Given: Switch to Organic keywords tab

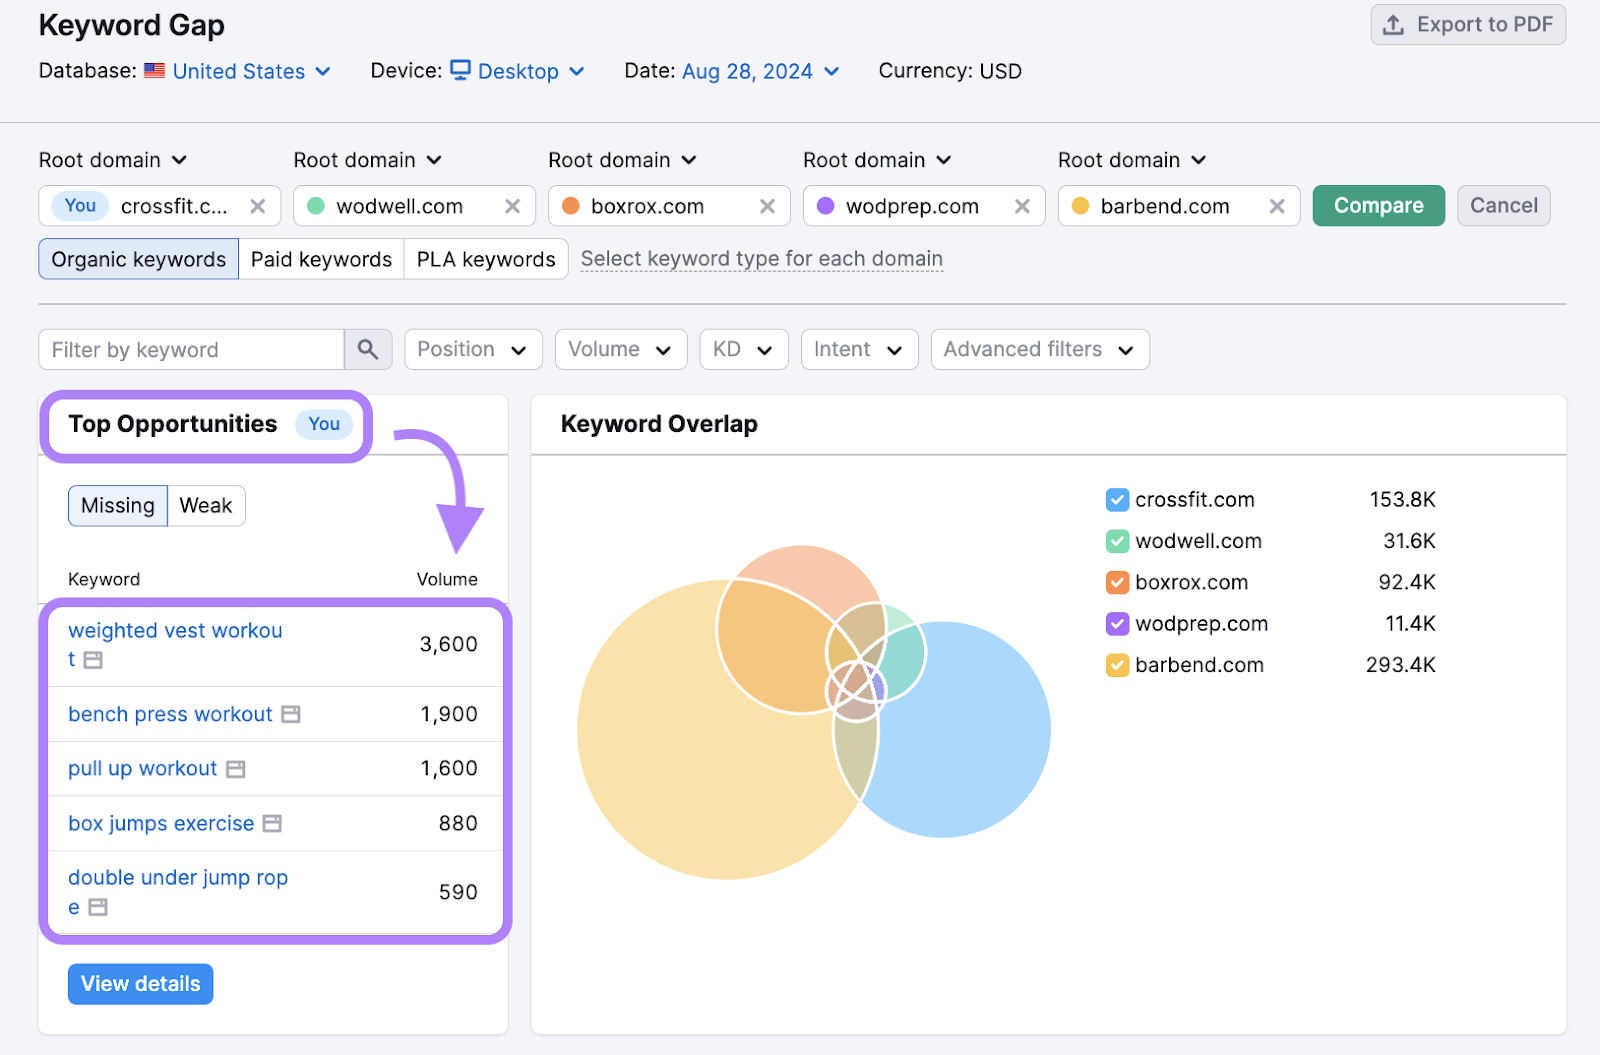Looking at the screenshot, I should (139, 259).
